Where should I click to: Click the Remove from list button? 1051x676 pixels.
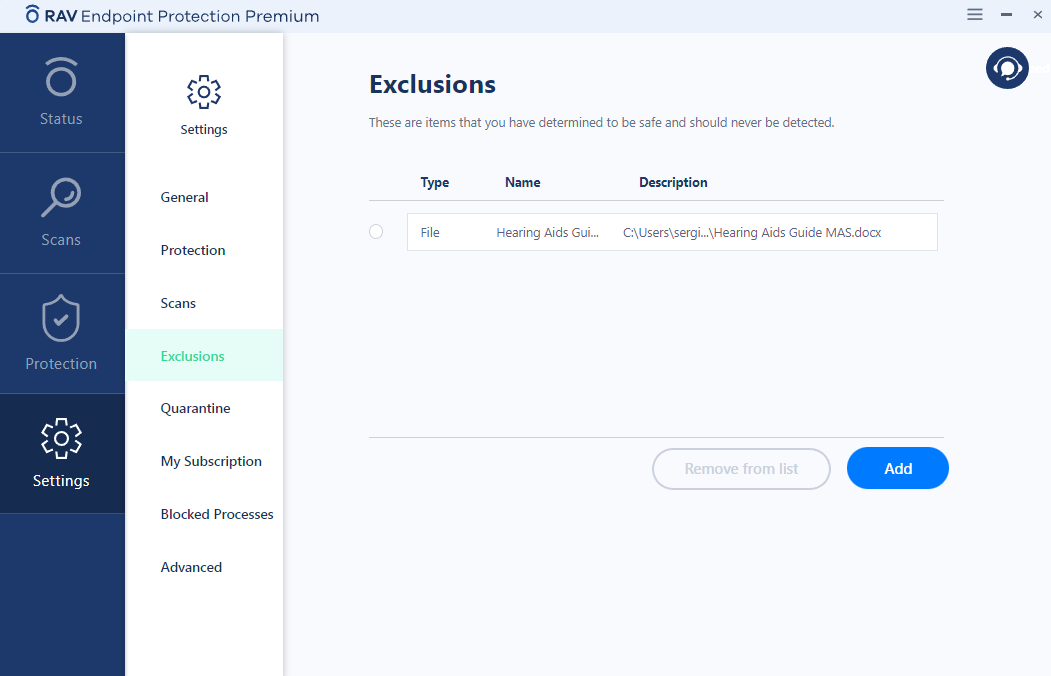click(x=741, y=469)
